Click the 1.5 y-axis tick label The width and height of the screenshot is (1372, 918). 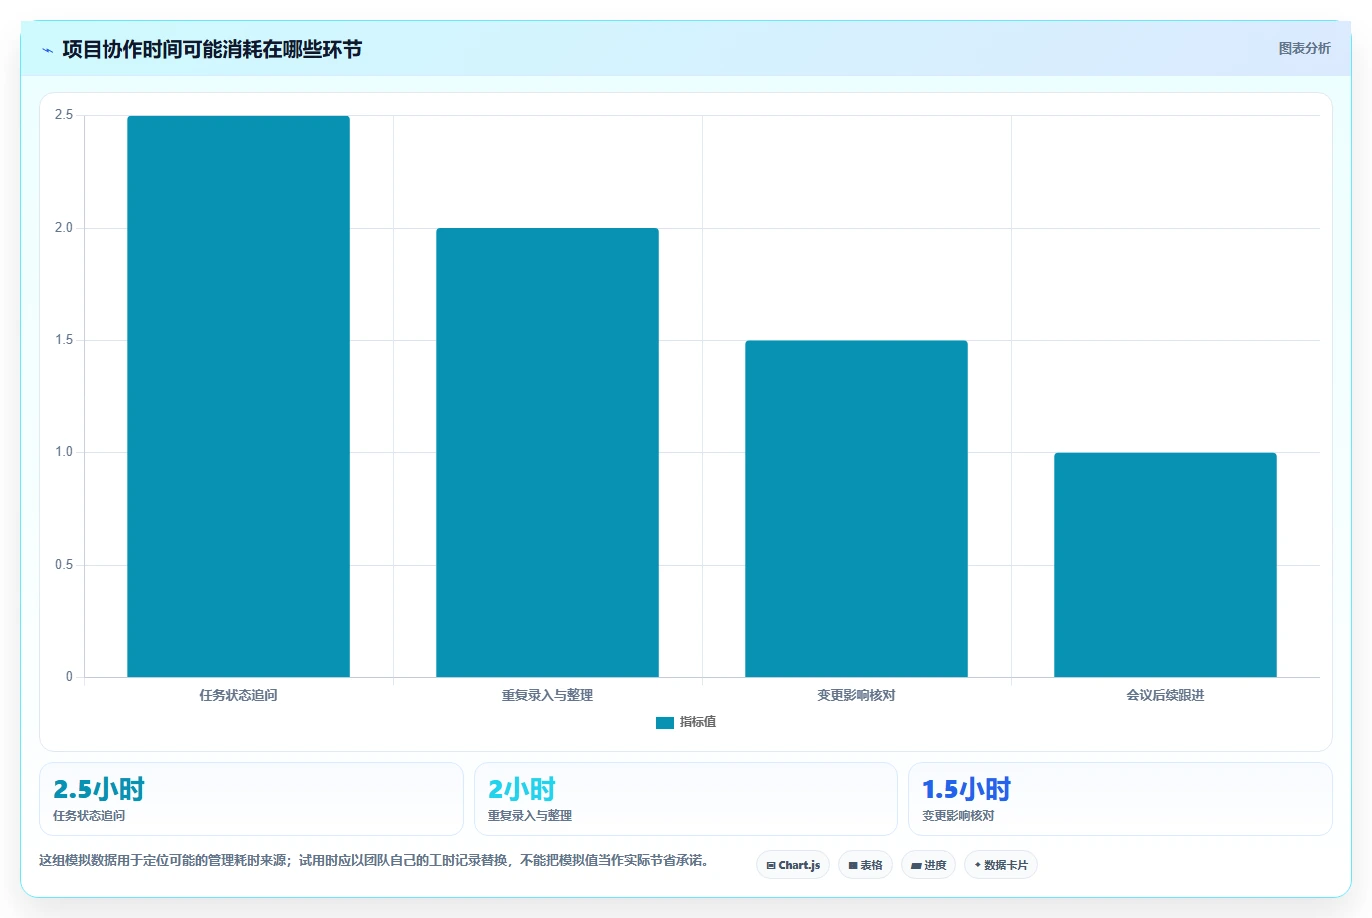click(64, 340)
